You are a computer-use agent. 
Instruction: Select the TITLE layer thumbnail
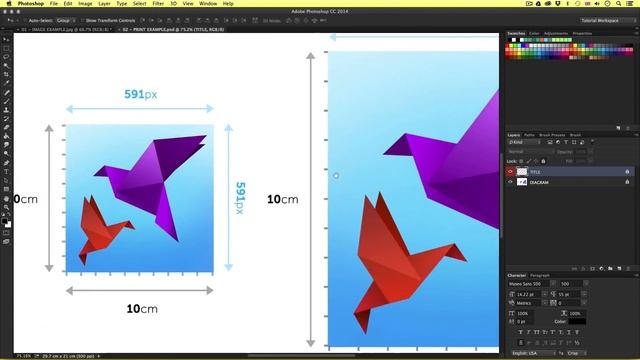522,172
